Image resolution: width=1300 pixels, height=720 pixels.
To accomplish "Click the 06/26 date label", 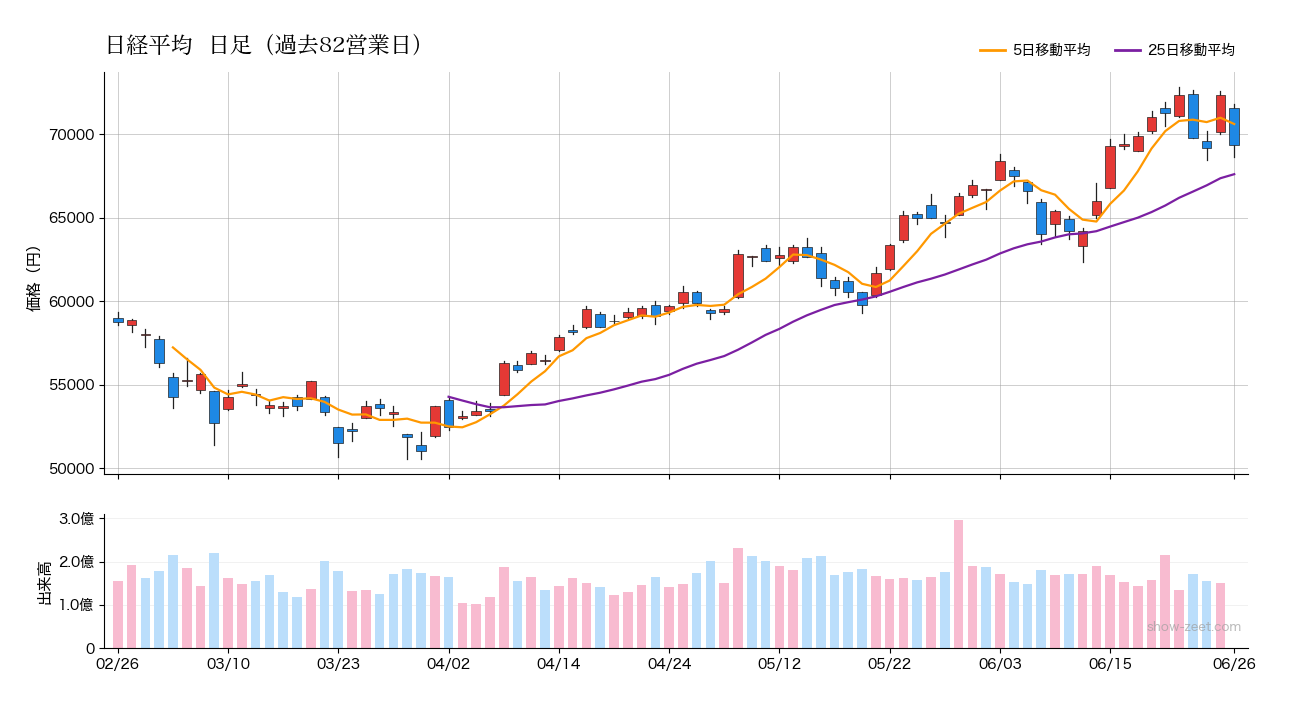I will tap(1234, 664).
